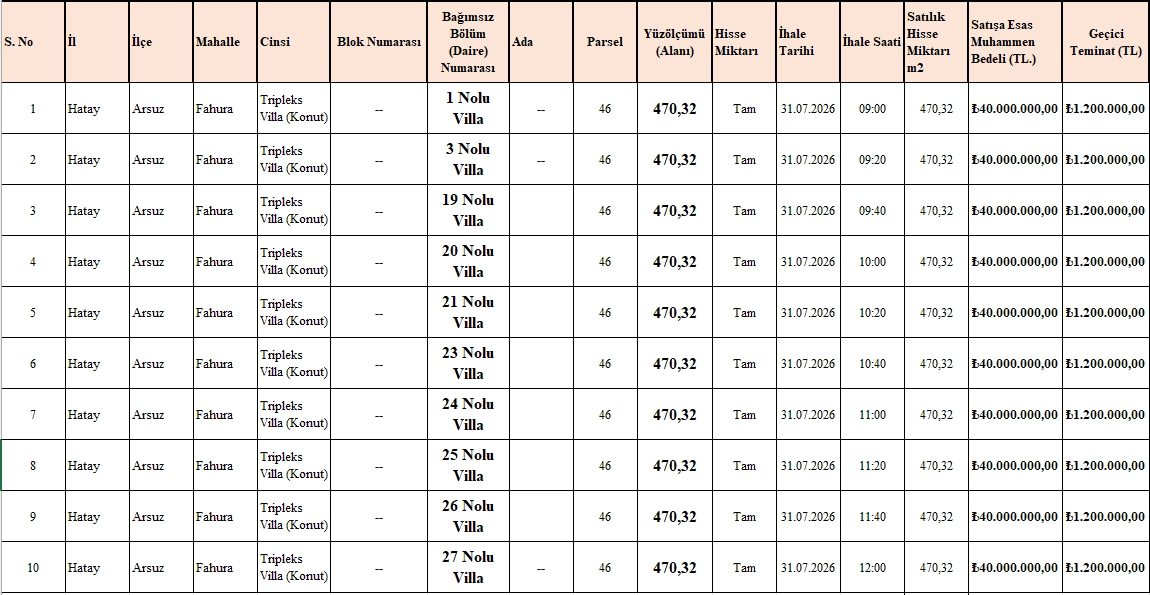The width and height of the screenshot is (1150, 595).
Task: Click the 12:00 ihale saati cell
Action: click(x=872, y=568)
